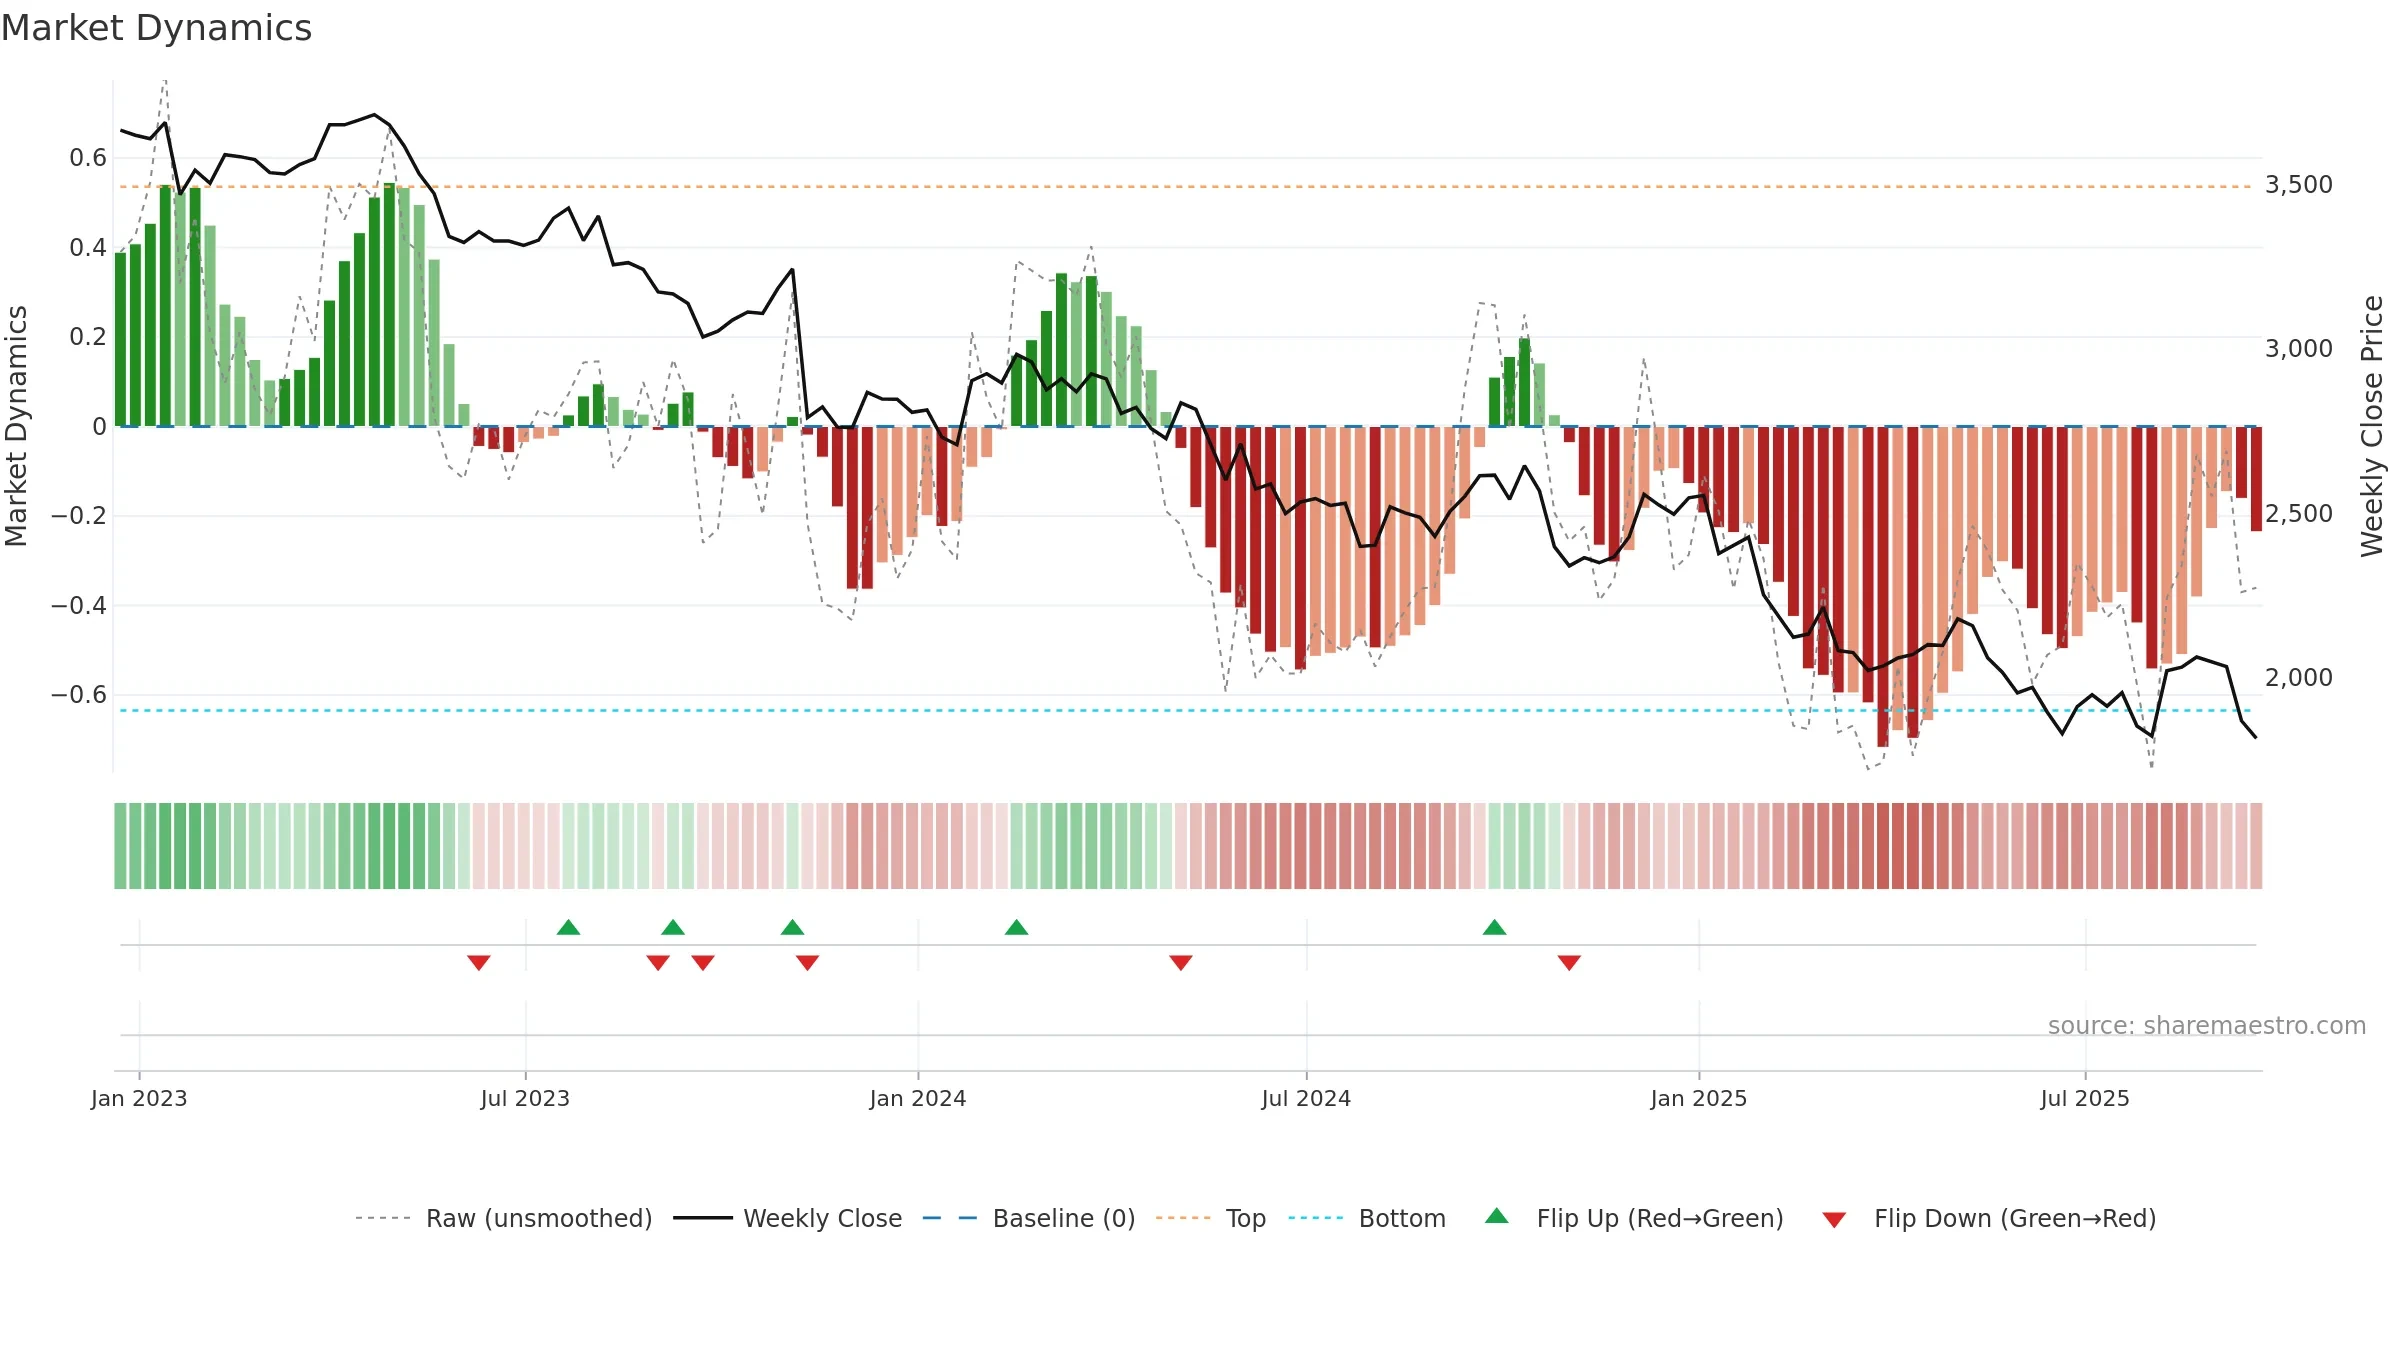The image size is (2400, 1350).
Task: Toggle the Top legend entry
Action: pyautogui.click(x=1211, y=1218)
